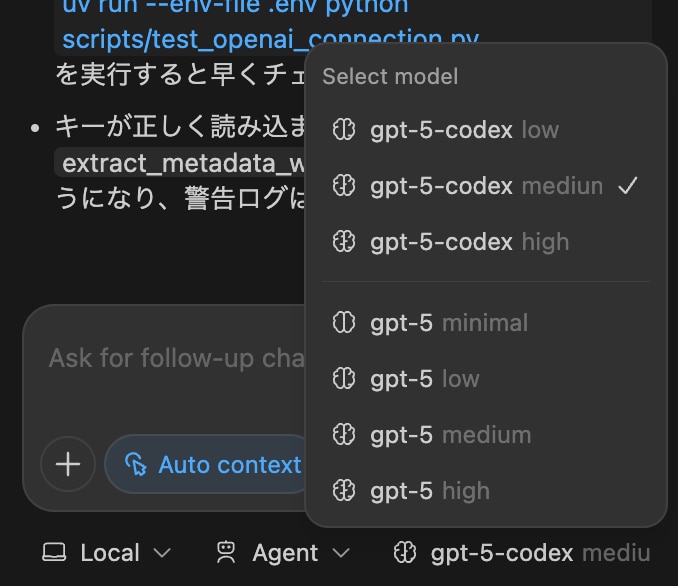Click the plus attachment icon

tap(68, 464)
